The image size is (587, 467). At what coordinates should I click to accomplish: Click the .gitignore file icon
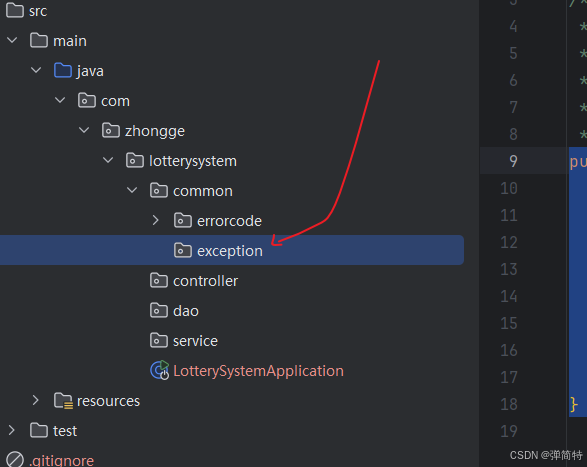tap(15, 460)
